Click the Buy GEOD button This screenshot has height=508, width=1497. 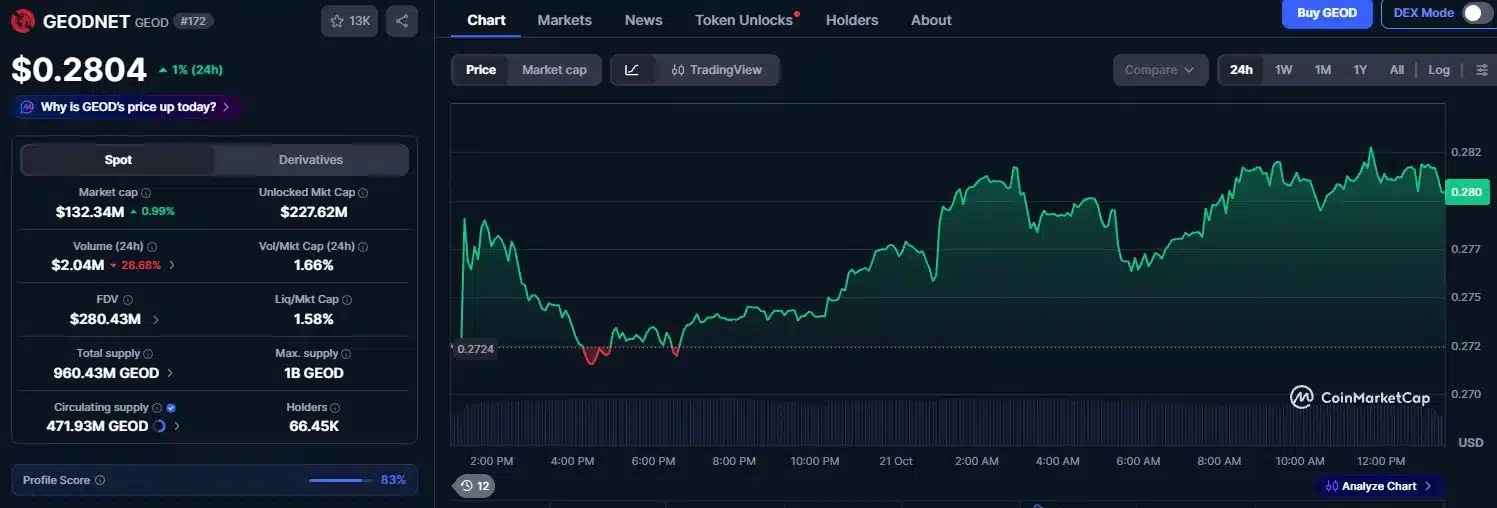[x=1327, y=13]
